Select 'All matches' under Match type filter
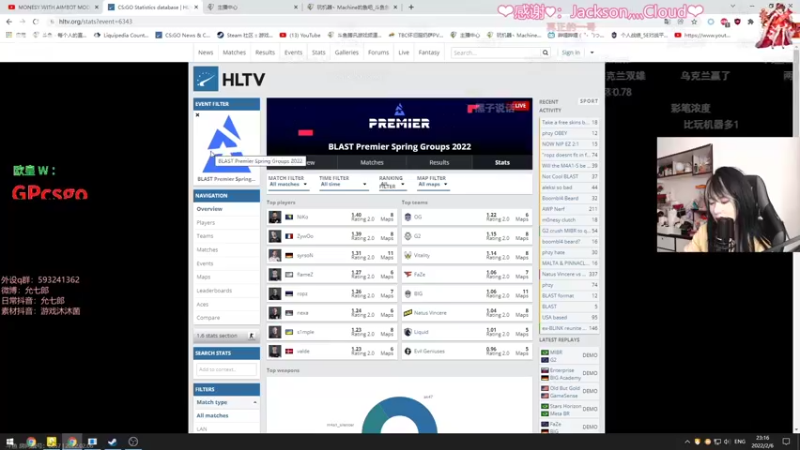 (x=212, y=416)
